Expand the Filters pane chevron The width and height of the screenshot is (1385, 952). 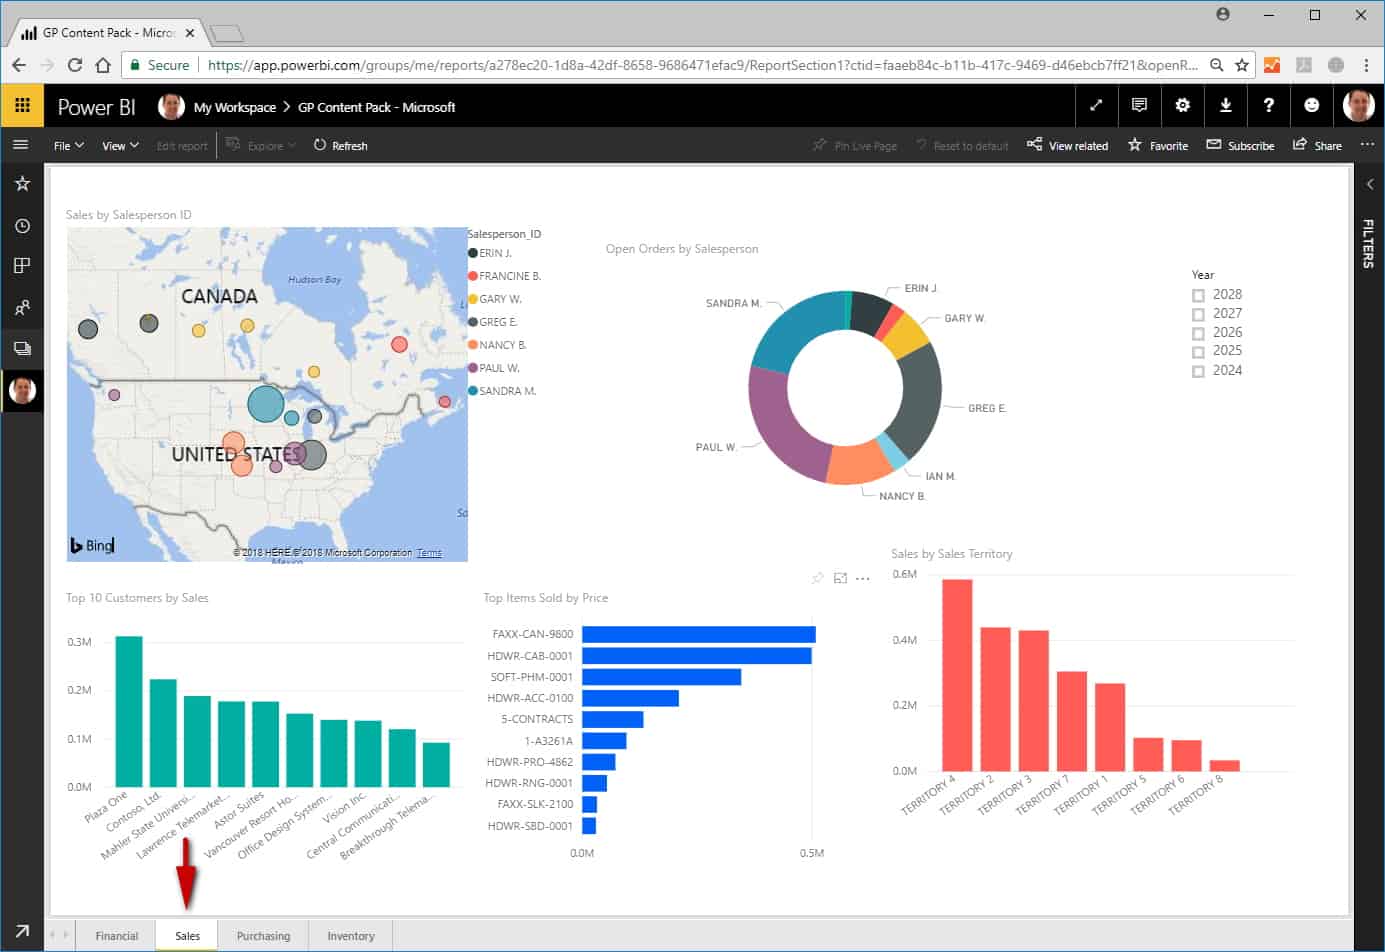coord(1369,184)
